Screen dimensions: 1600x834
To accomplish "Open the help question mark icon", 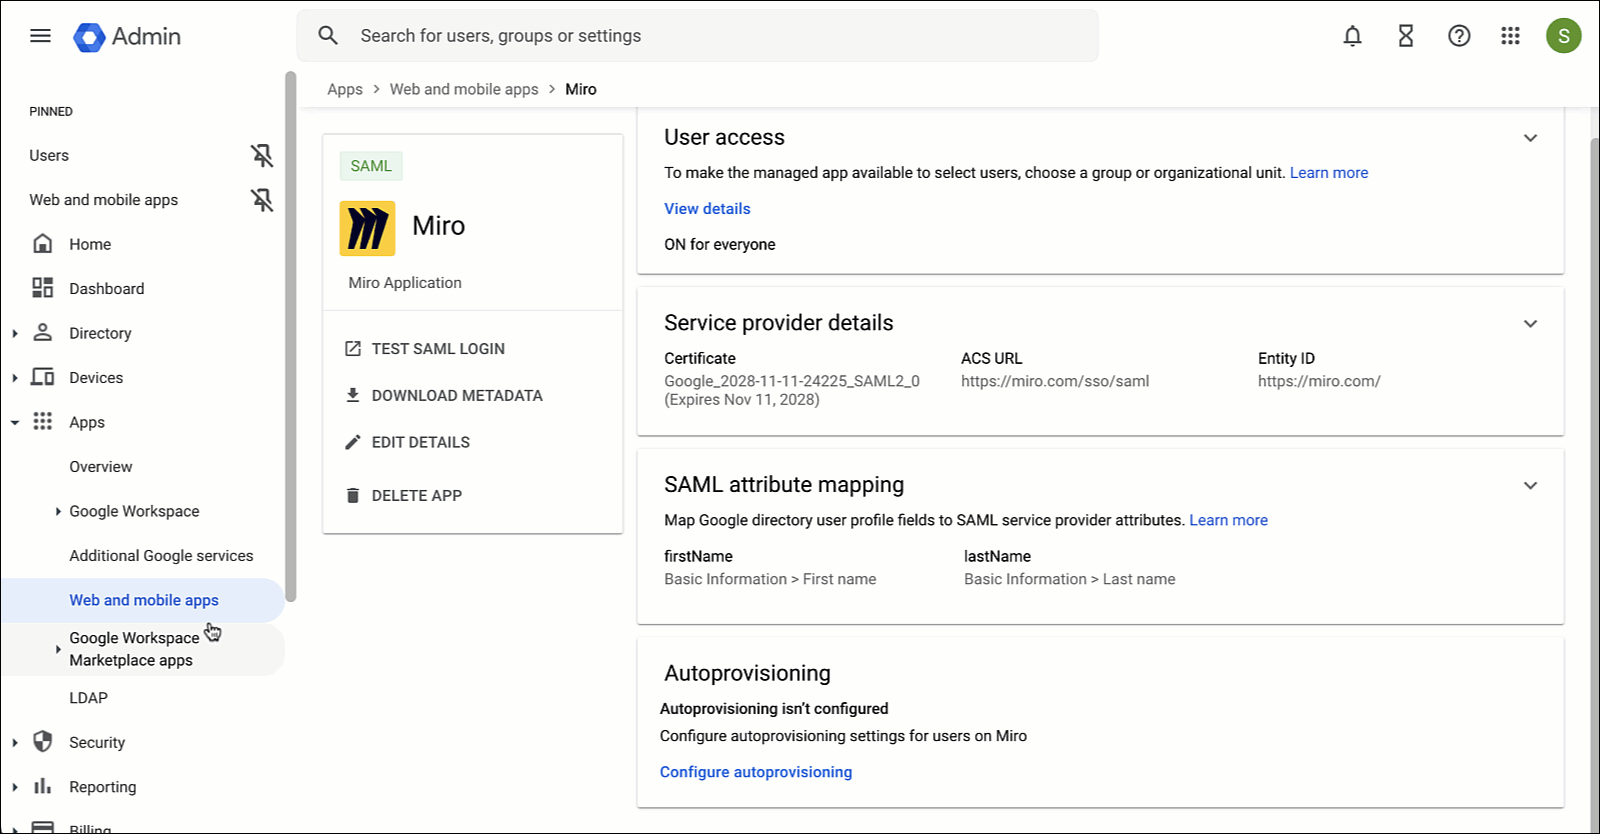I will 1459,36.
